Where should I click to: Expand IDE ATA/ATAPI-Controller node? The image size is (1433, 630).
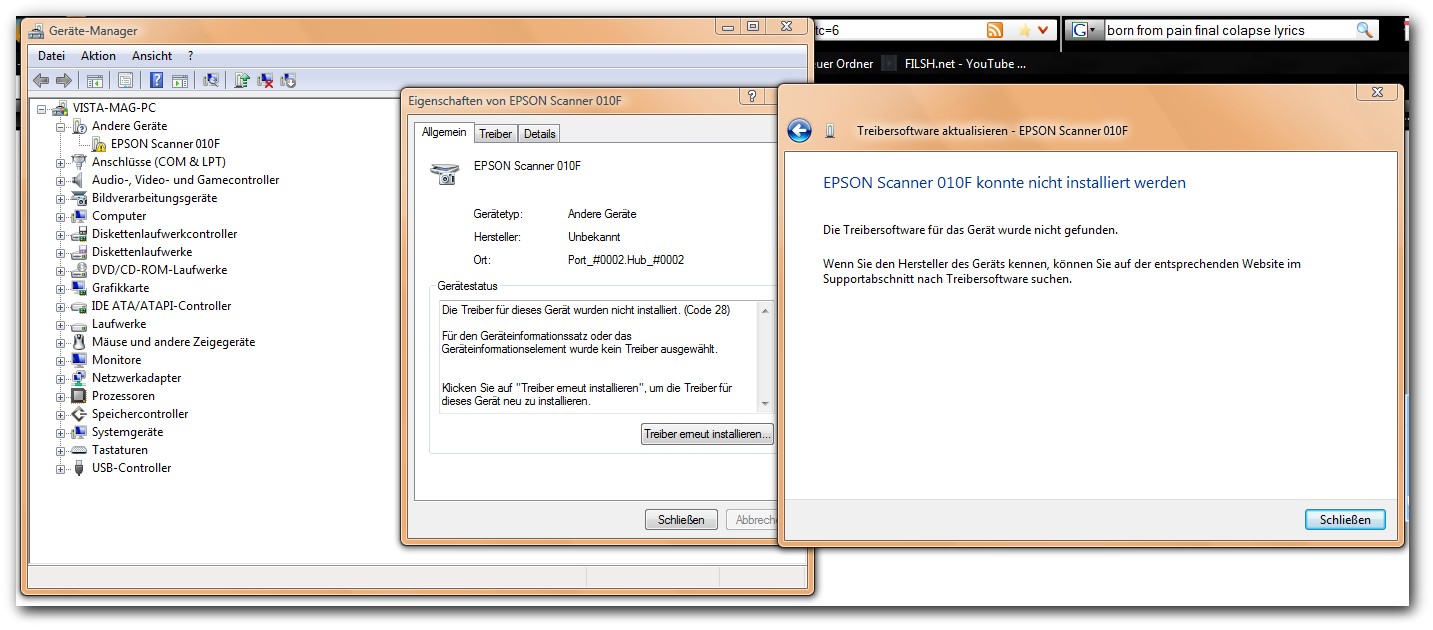point(61,306)
